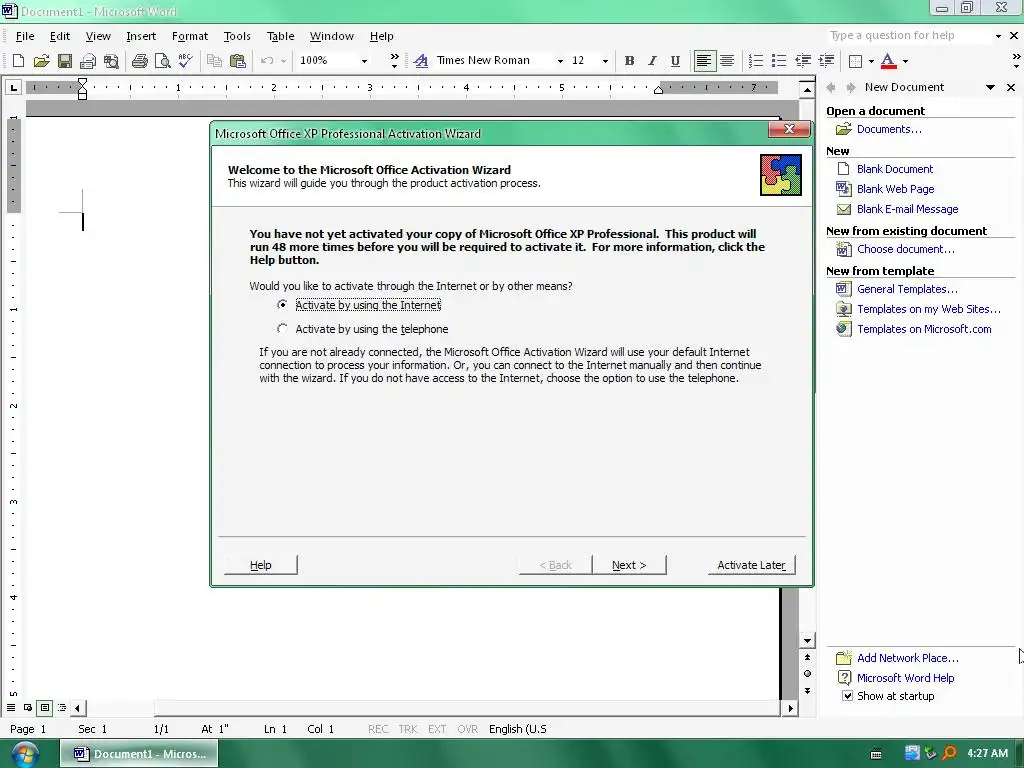This screenshot has height=768, width=1024.
Task: Open border style dropdown arrow
Action: (871, 61)
